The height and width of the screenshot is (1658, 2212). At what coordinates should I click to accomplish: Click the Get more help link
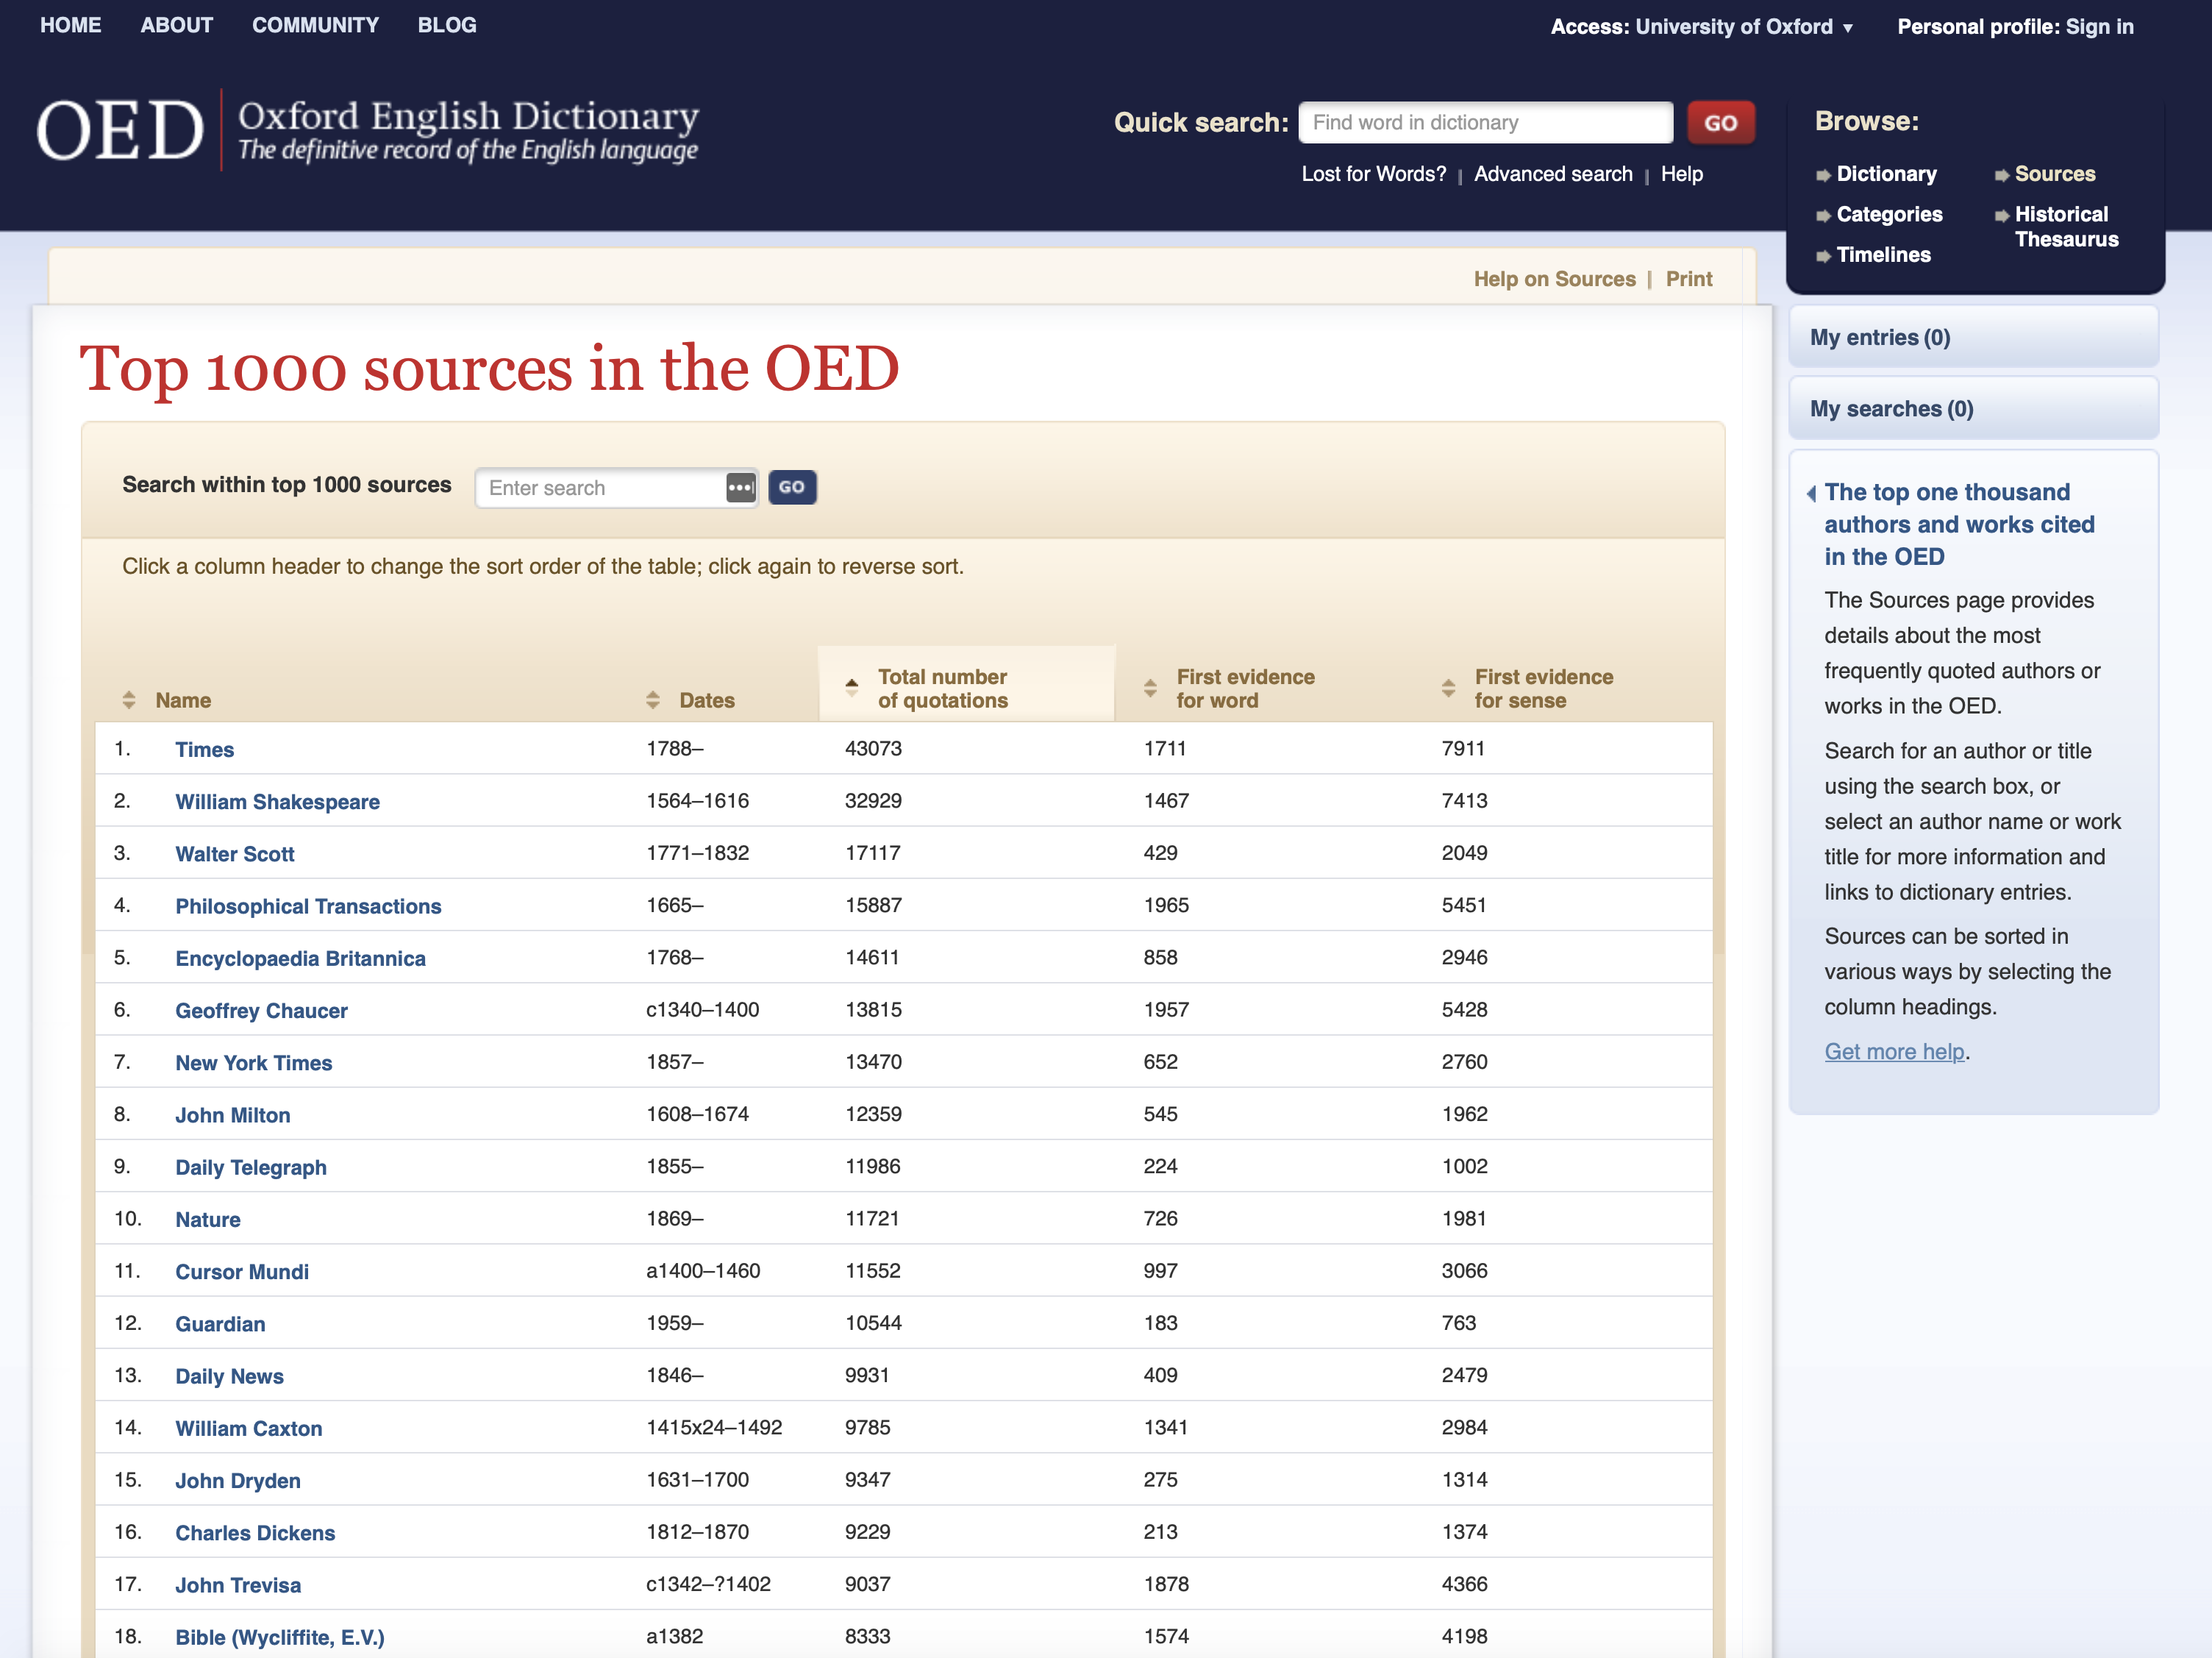pyautogui.click(x=1894, y=1052)
